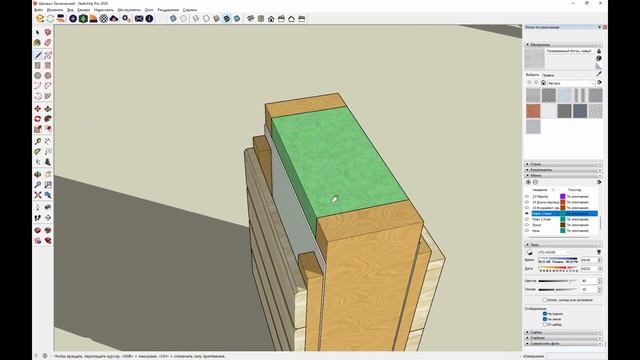Click the Zoom Extents tool
The height and width of the screenshot is (360, 640).
(x=38, y=195)
